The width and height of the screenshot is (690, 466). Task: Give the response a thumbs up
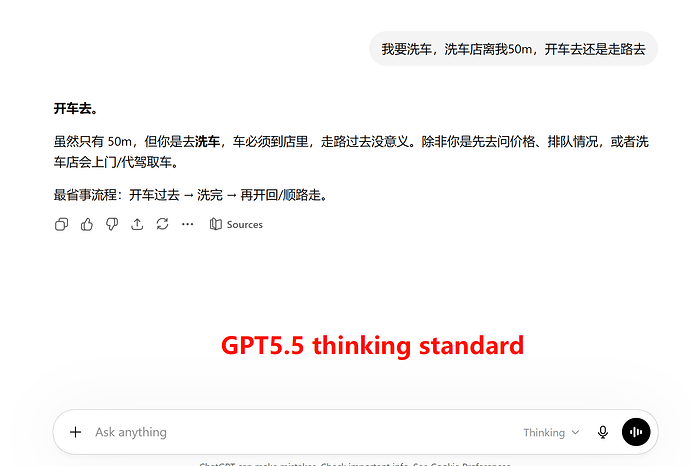click(87, 224)
